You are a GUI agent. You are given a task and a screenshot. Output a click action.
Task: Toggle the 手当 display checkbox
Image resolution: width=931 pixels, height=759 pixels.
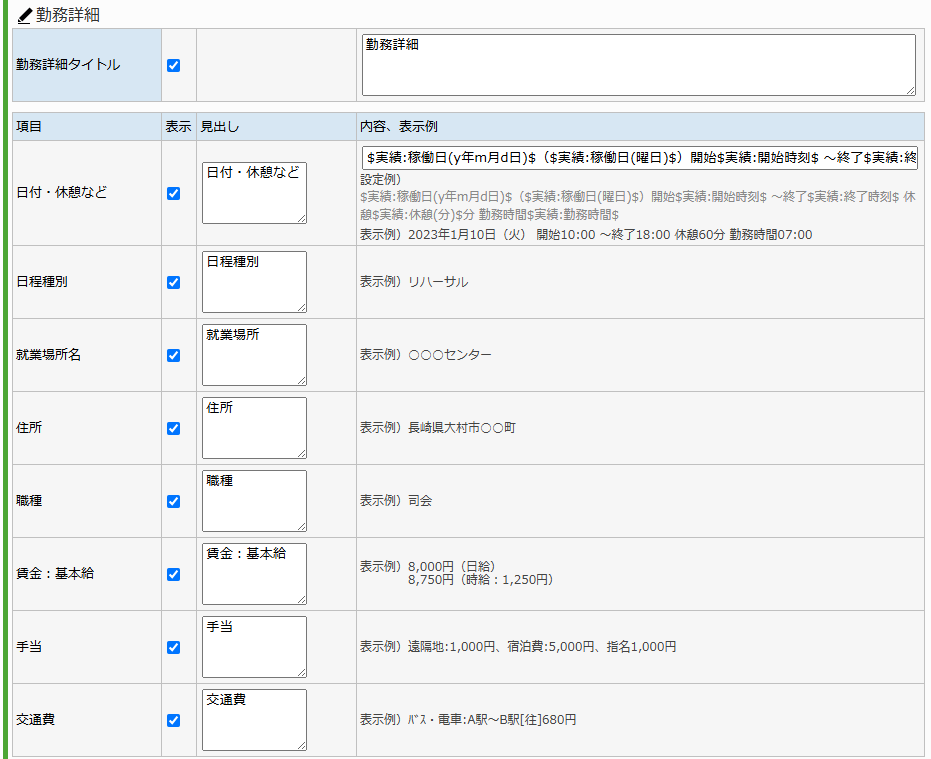[x=173, y=648]
